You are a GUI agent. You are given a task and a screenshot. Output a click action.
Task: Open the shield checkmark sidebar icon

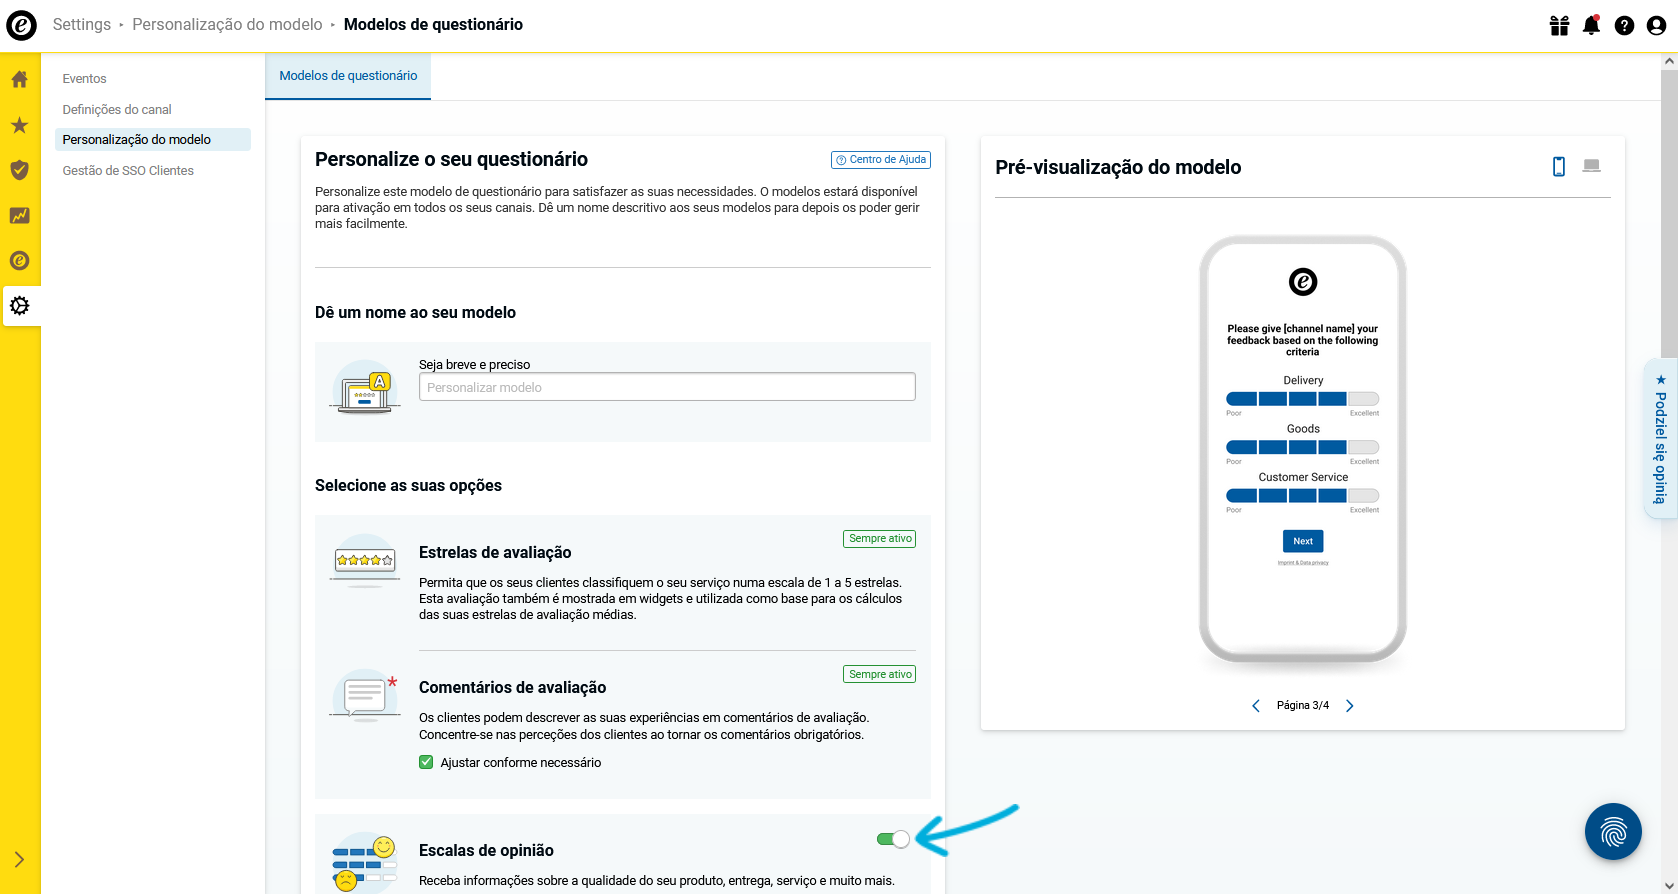[19, 170]
